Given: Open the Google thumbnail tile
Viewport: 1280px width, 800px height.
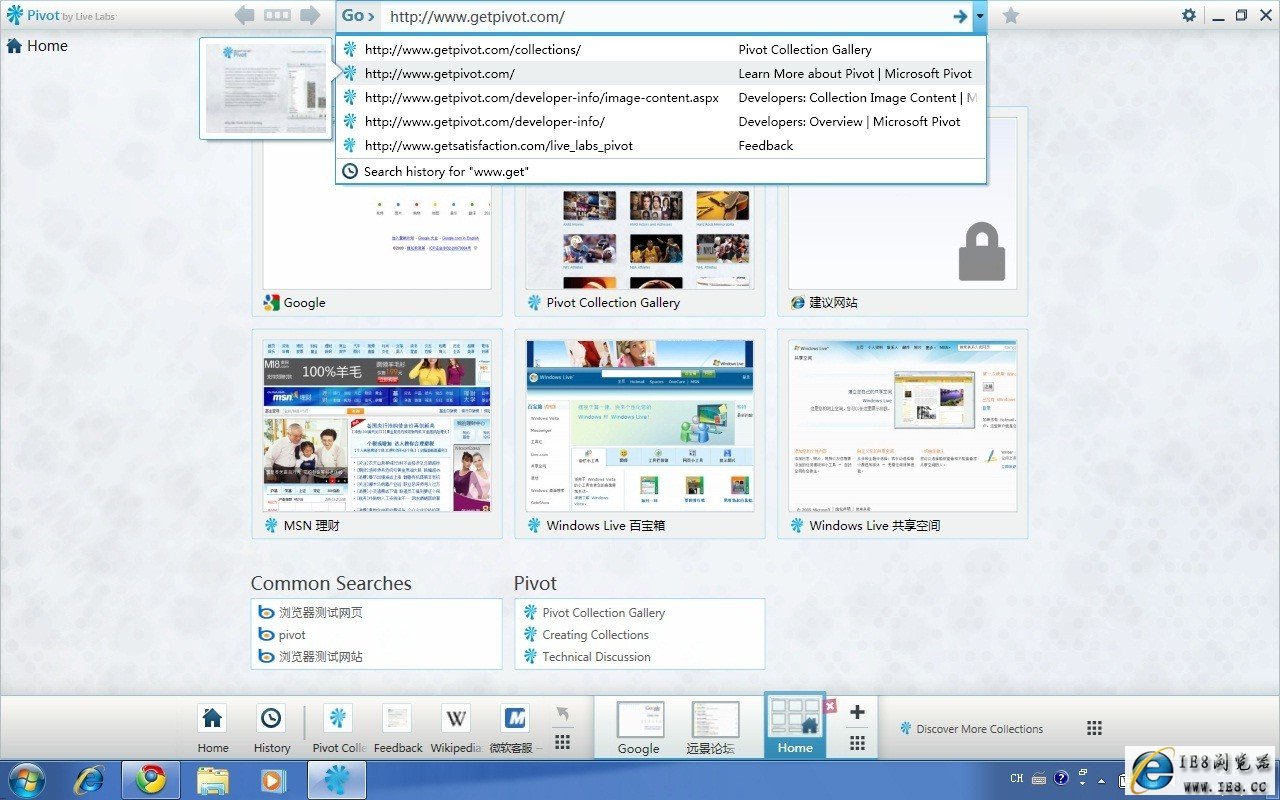Looking at the screenshot, I should tap(377, 210).
